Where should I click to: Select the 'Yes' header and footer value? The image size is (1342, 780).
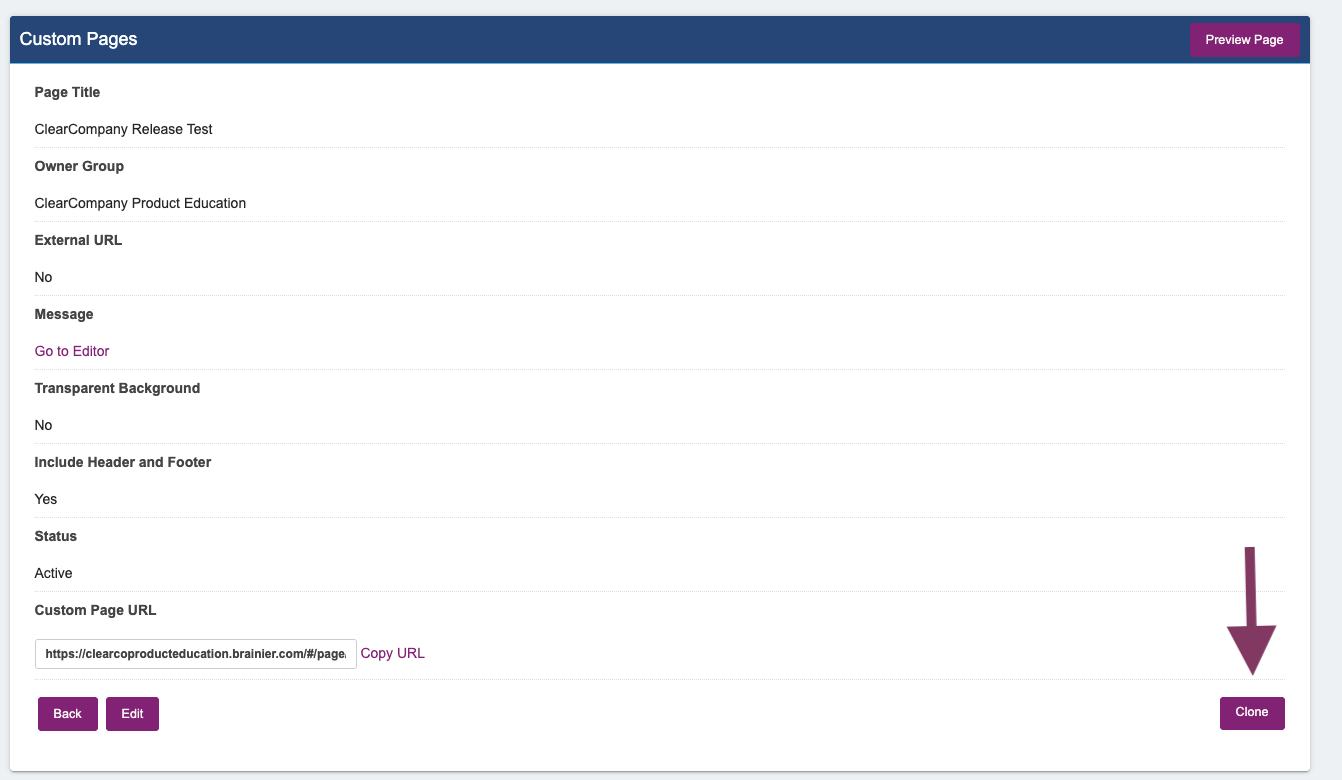46,499
